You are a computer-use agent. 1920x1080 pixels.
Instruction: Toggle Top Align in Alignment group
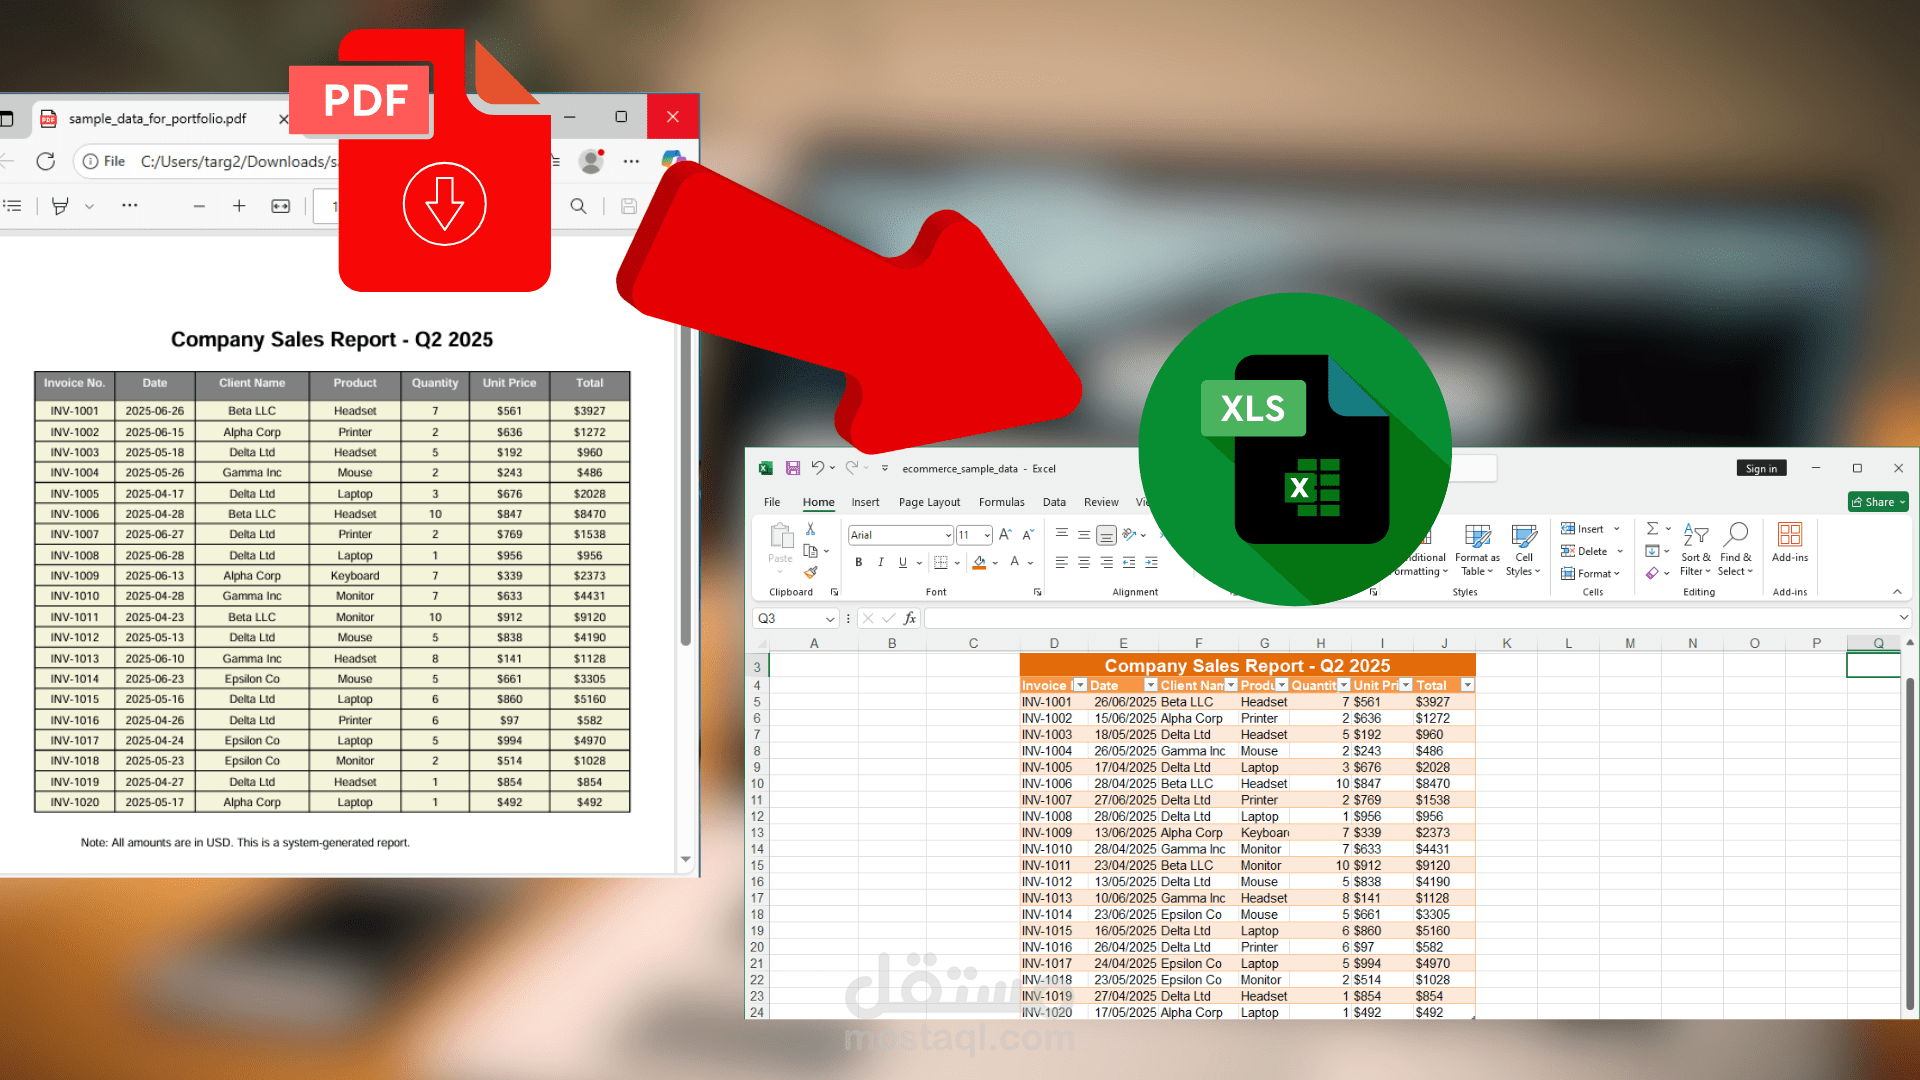[x=1062, y=535]
